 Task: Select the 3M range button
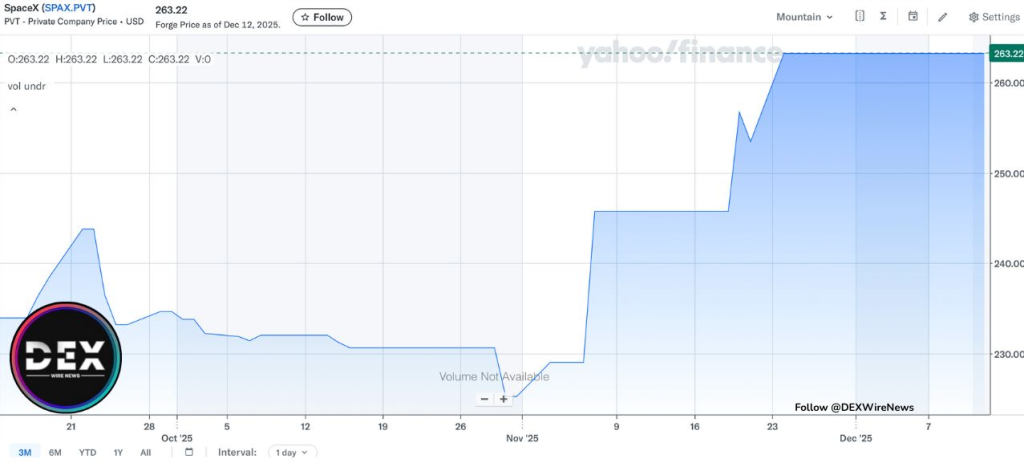coord(25,453)
